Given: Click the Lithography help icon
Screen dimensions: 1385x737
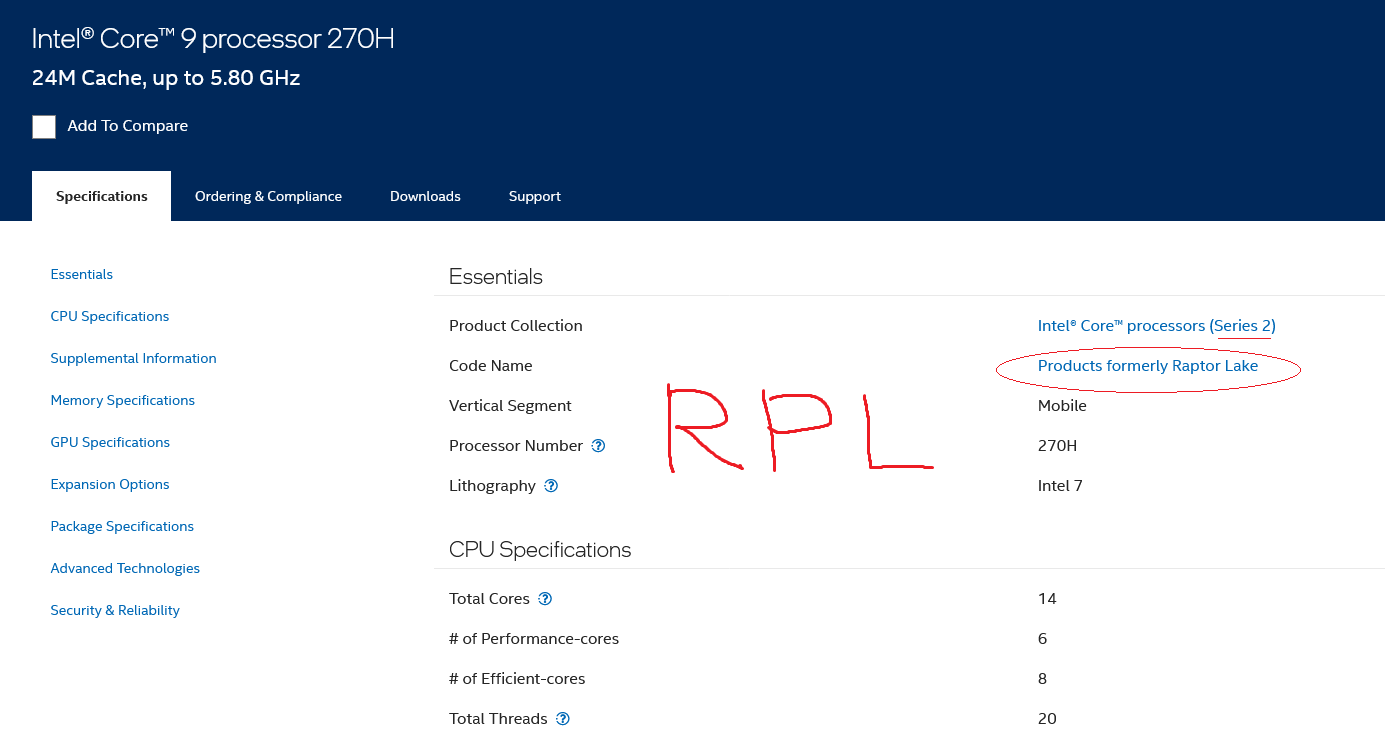Looking at the screenshot, I should pos(551,486).
